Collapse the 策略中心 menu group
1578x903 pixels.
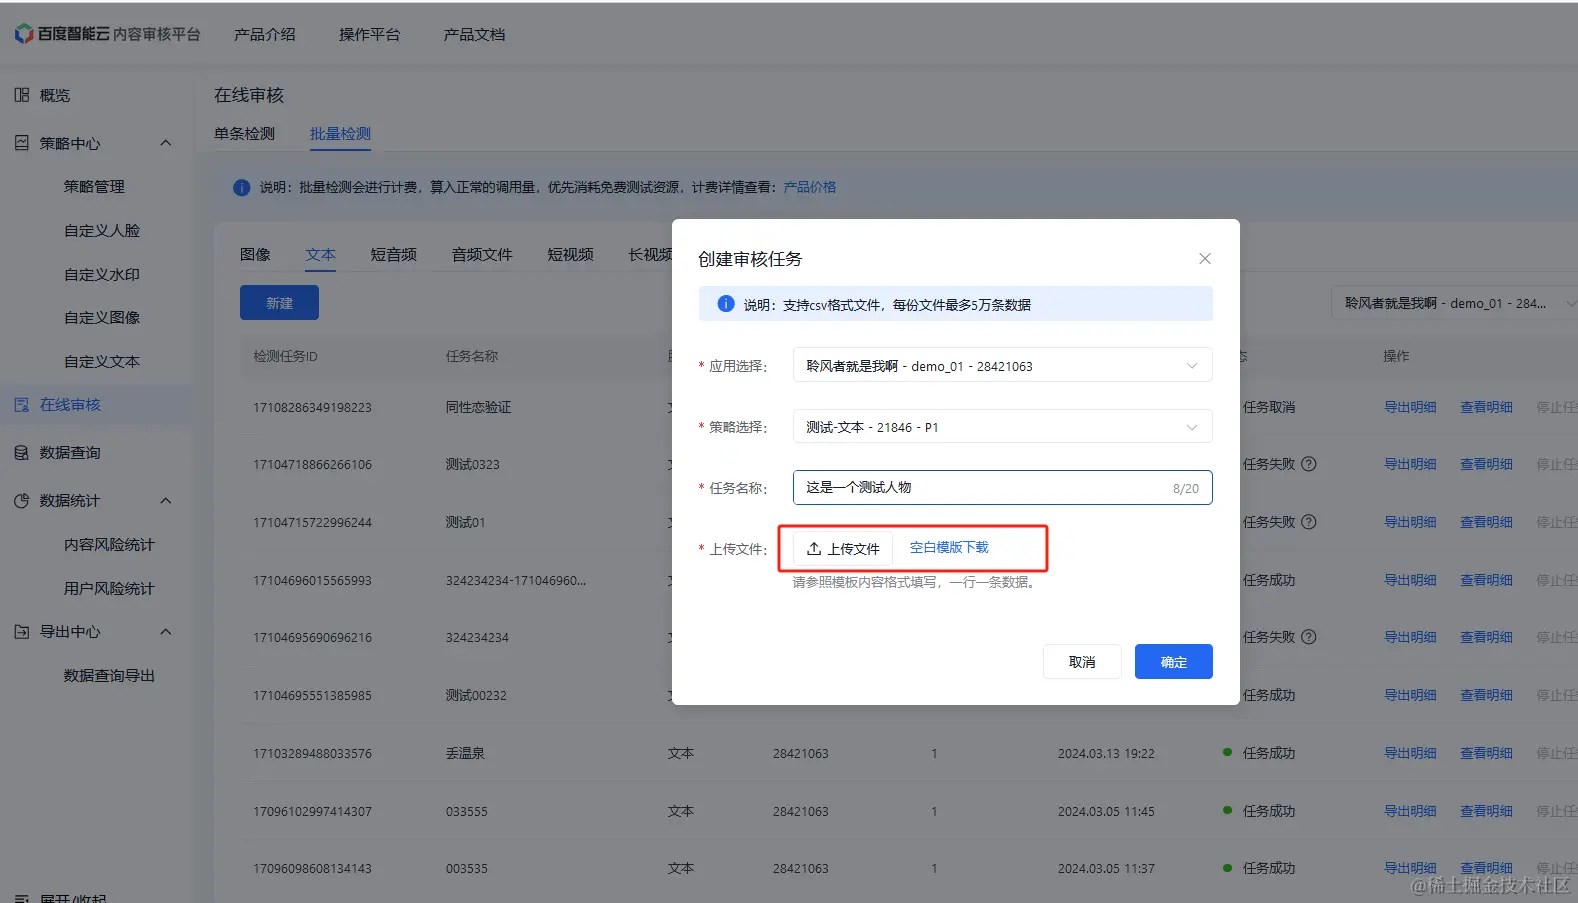pyautogui.click(x=166, y=143)
